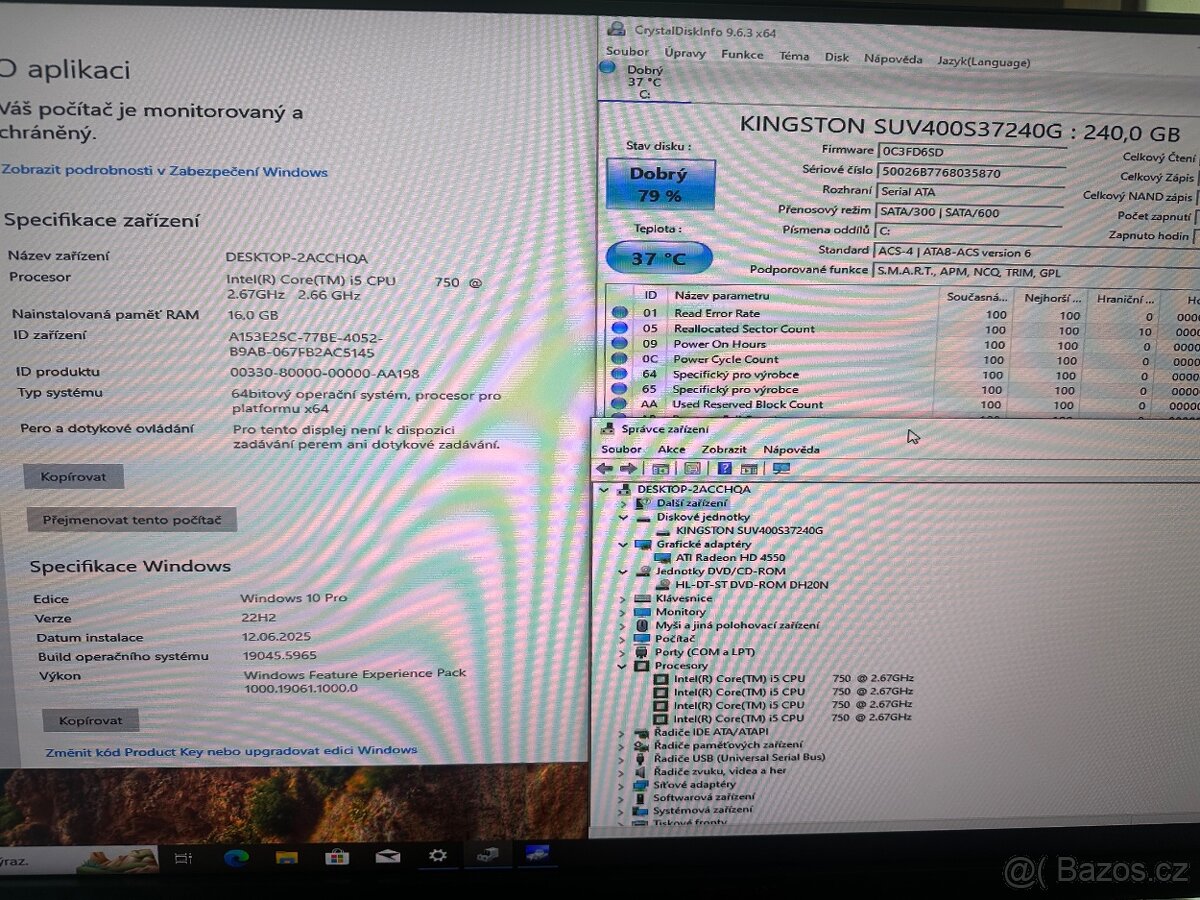
Task: Open File Explorer from the taskbar
Action: (286, 857)
